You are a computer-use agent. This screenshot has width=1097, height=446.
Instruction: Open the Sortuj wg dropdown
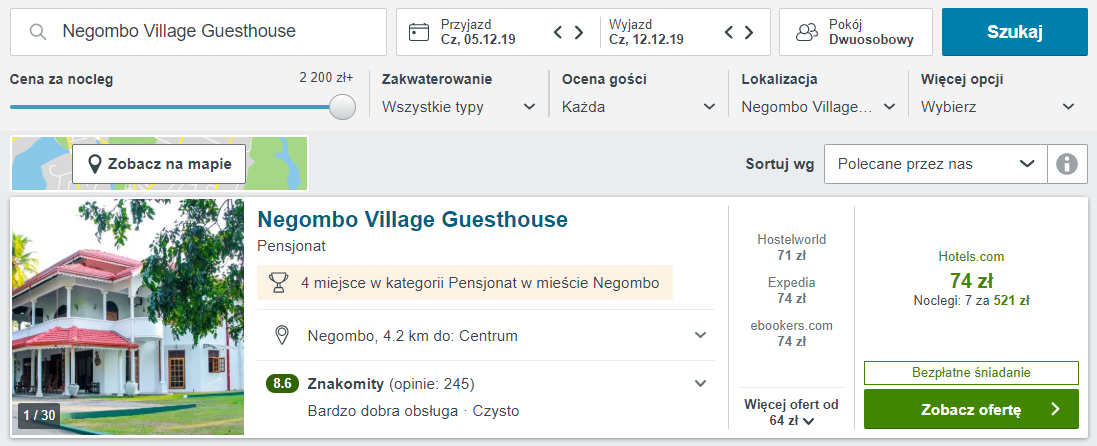point(935,164)
